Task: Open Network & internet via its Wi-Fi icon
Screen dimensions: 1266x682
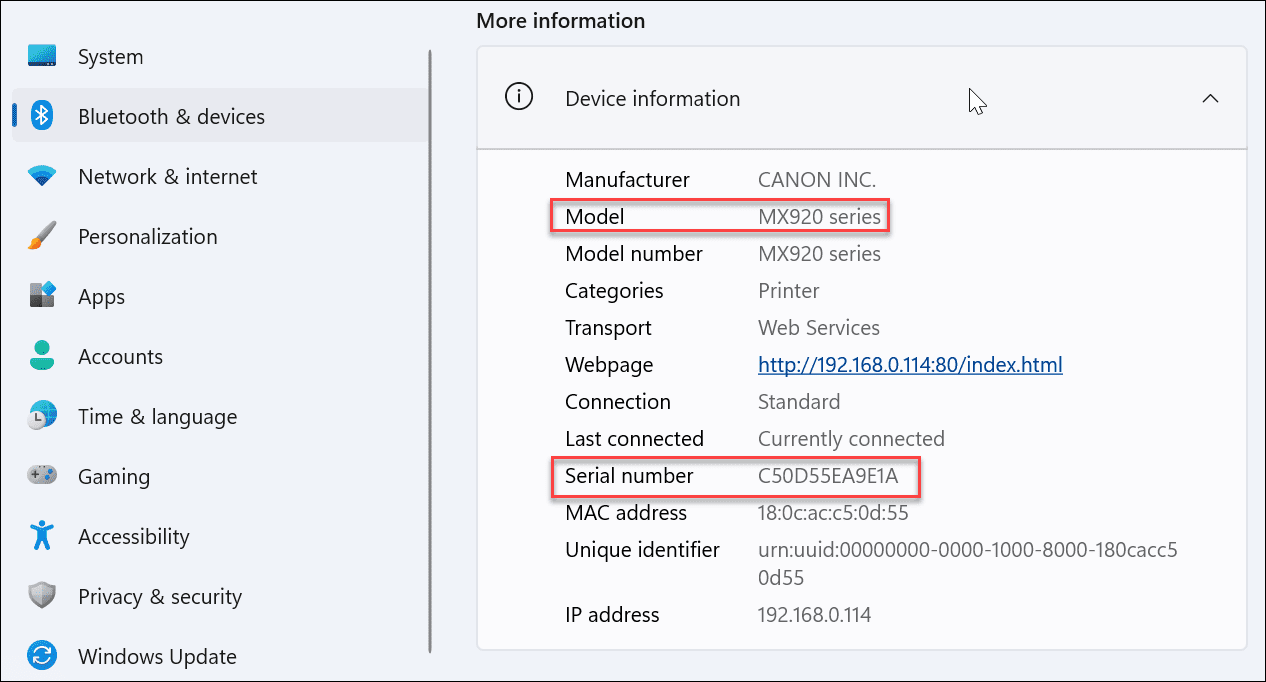Action: pyautogui.click(x=42, y=176)
